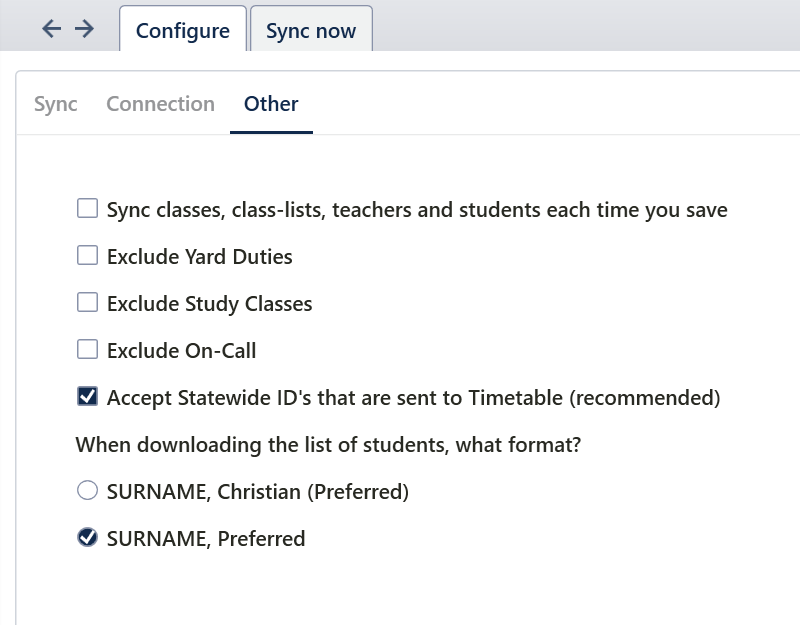Click the 'Exclude On-Call' label text
This screenshot has width=800, height=625.
pos(182,351)
